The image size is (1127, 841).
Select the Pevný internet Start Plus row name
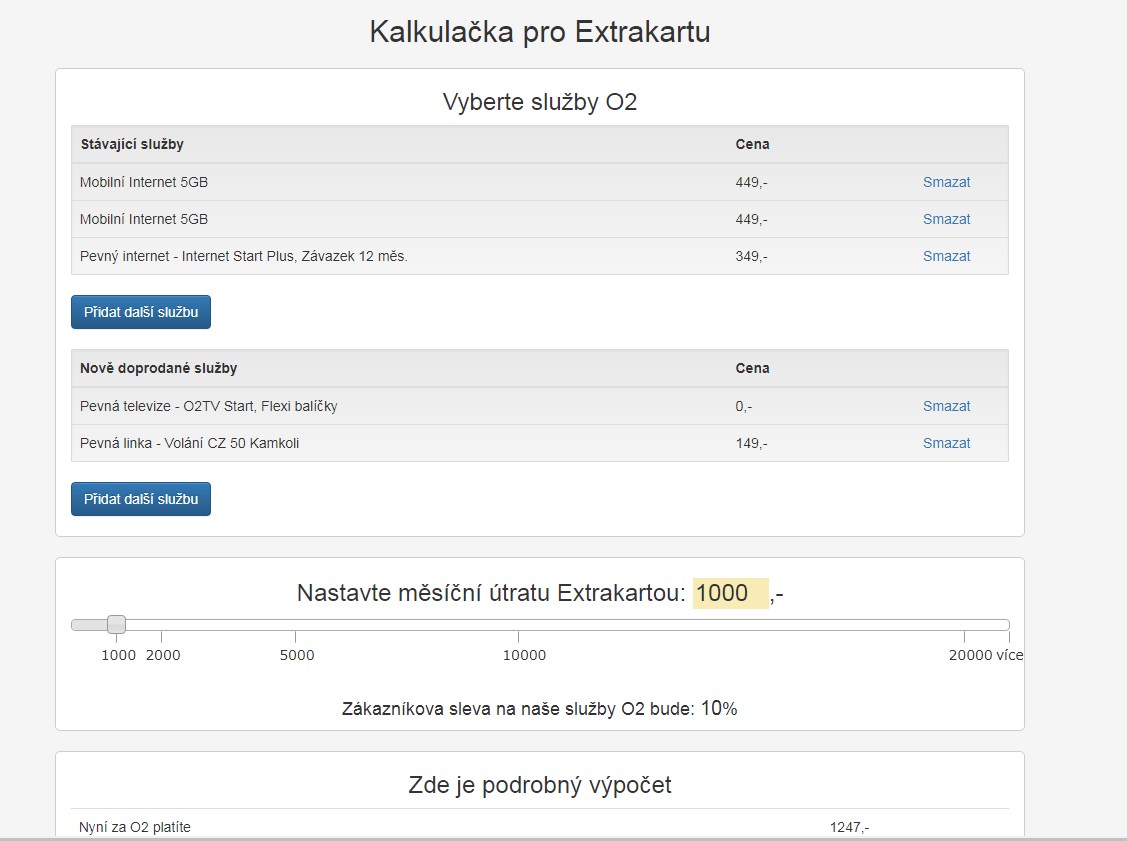tap(244, 256)
